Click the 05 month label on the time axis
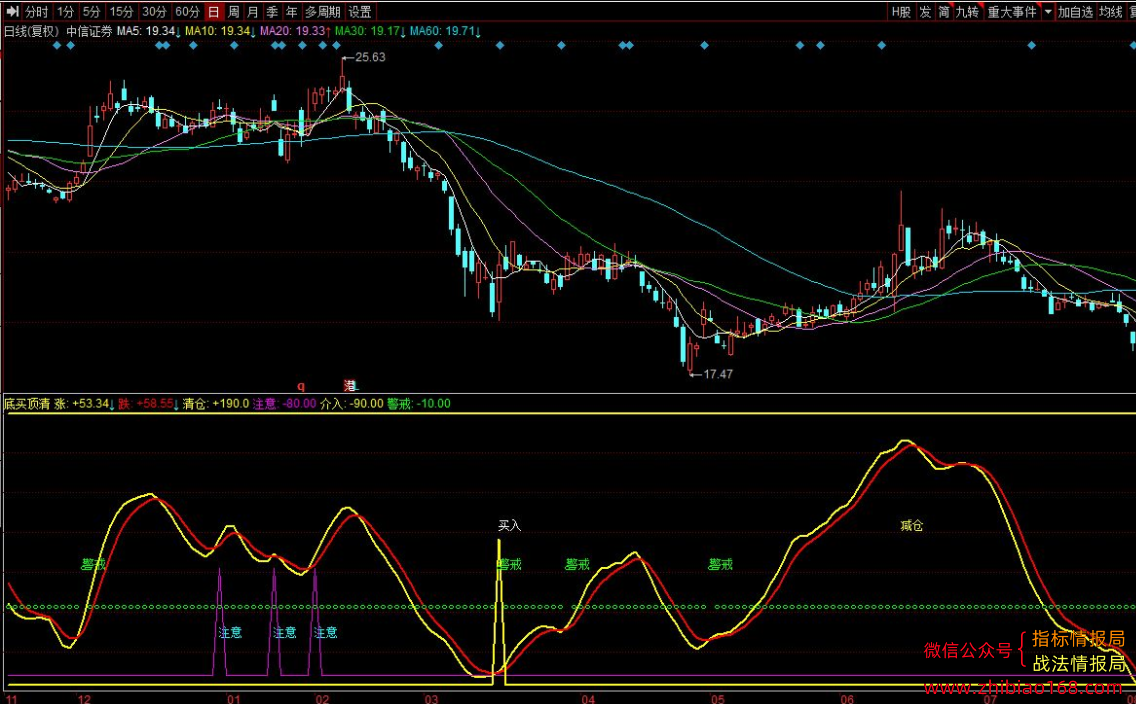The image size is (1136, 704). click(x=717, y=699)
